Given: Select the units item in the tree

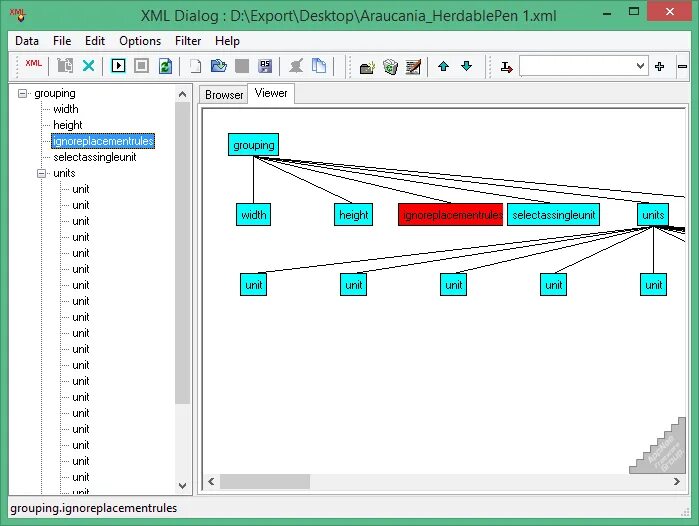Looking at the screenshot, I should click(x=64, y=173).
